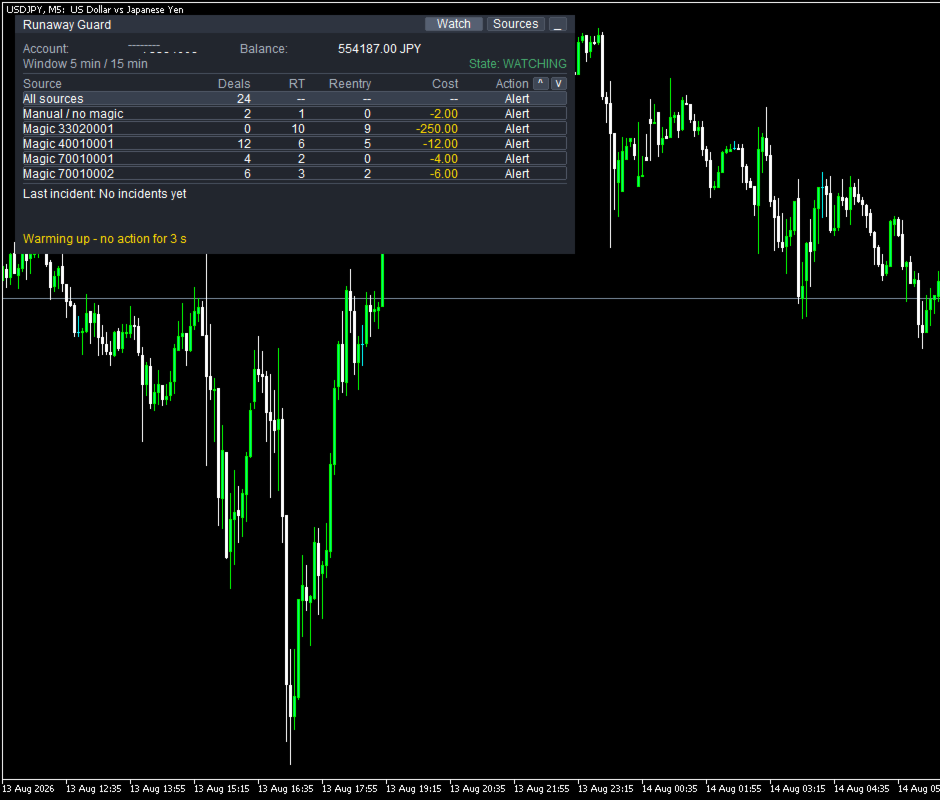Click the Last incident message

[x=104, y=194]
